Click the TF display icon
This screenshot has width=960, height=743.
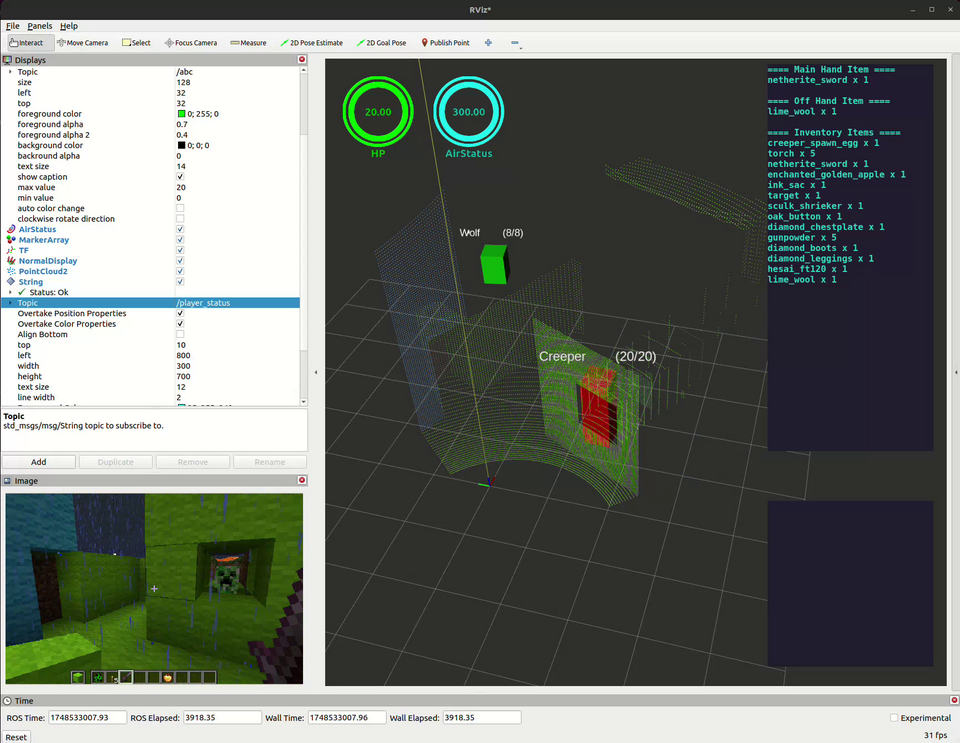click(x=11, y=250)
